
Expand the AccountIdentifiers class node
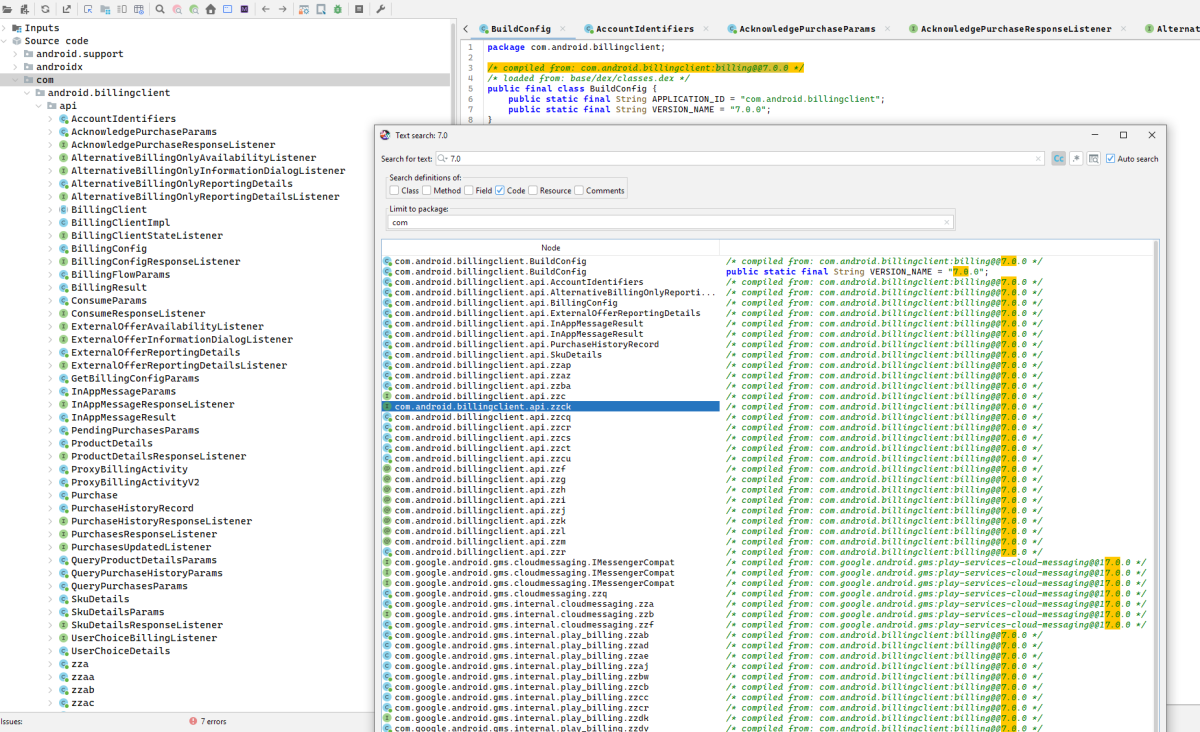(x=51, y=119)
